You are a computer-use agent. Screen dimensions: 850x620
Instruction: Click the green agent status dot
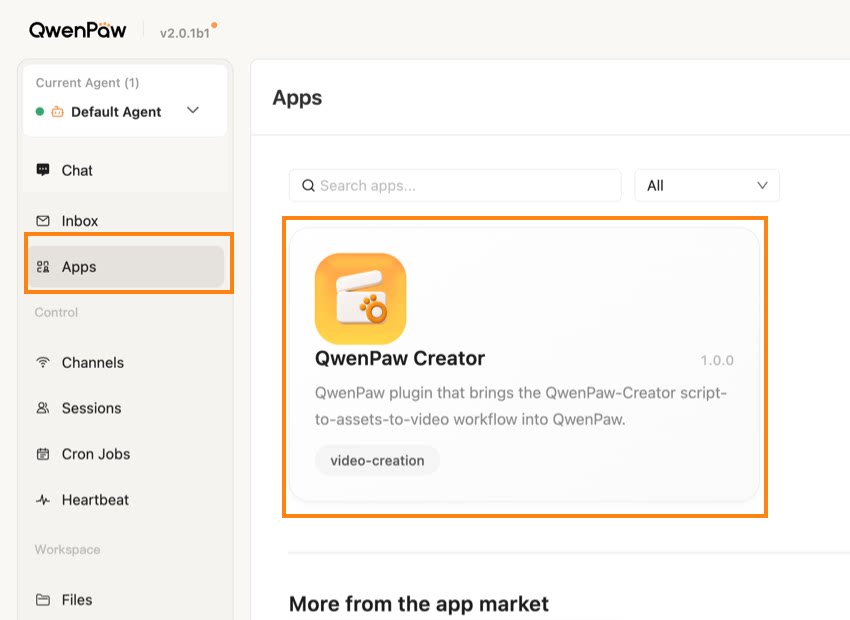pos(40,112)
